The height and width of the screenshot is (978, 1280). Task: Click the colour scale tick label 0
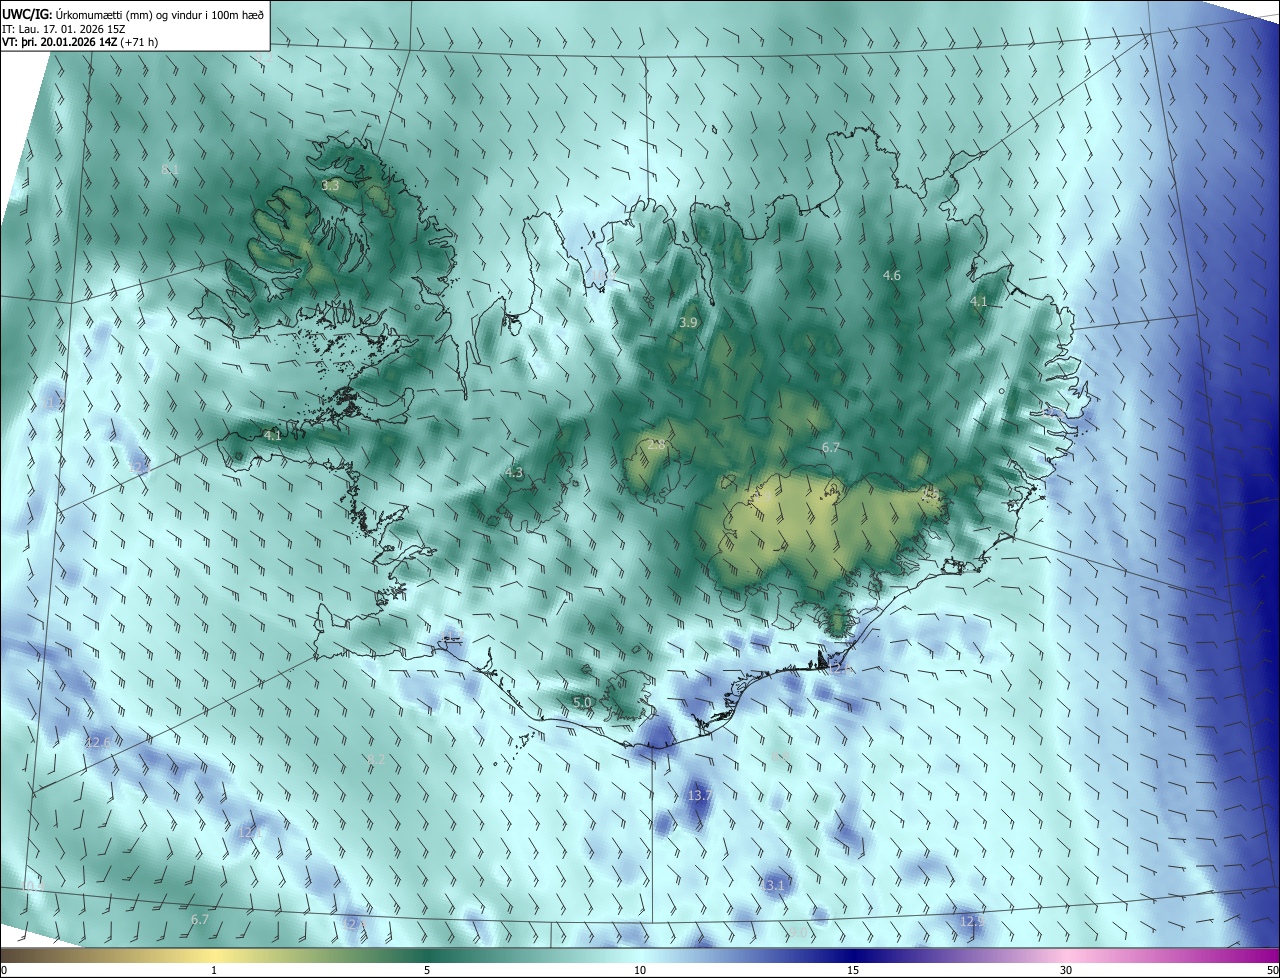click(4, 970)
